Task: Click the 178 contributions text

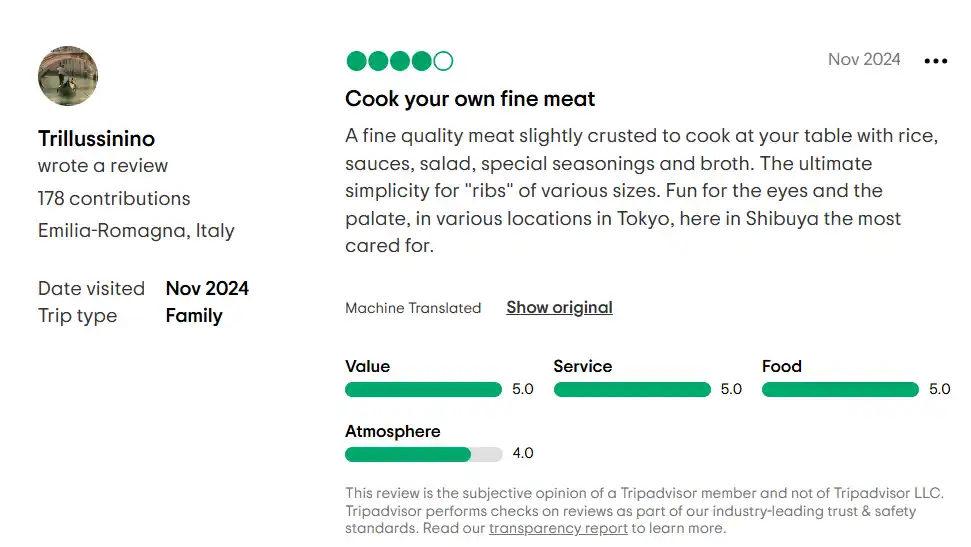Action: [x=114, y=198]
